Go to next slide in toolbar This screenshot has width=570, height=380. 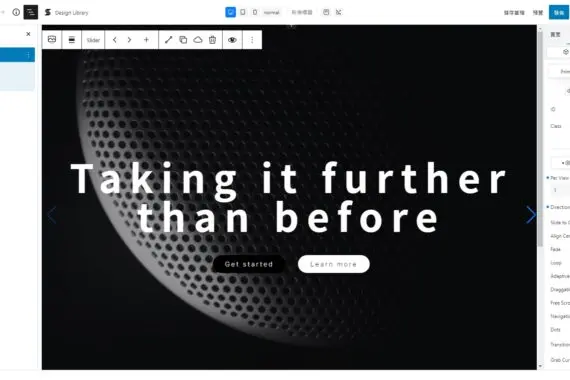tap(129, 40)
